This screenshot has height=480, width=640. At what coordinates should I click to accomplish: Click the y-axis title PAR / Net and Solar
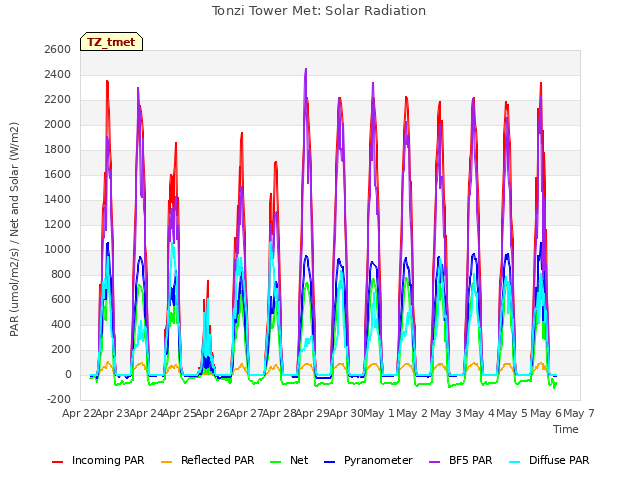14,229
